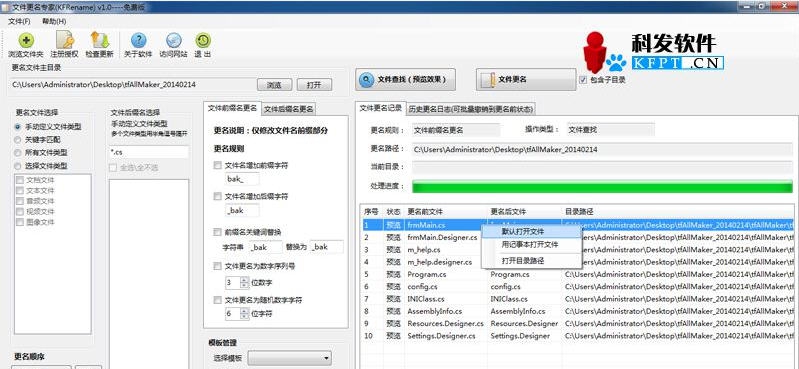Toggle Select All/None (全选\全不选) checkbox
Screen dimensions: 799x369
tap(113, 167)
